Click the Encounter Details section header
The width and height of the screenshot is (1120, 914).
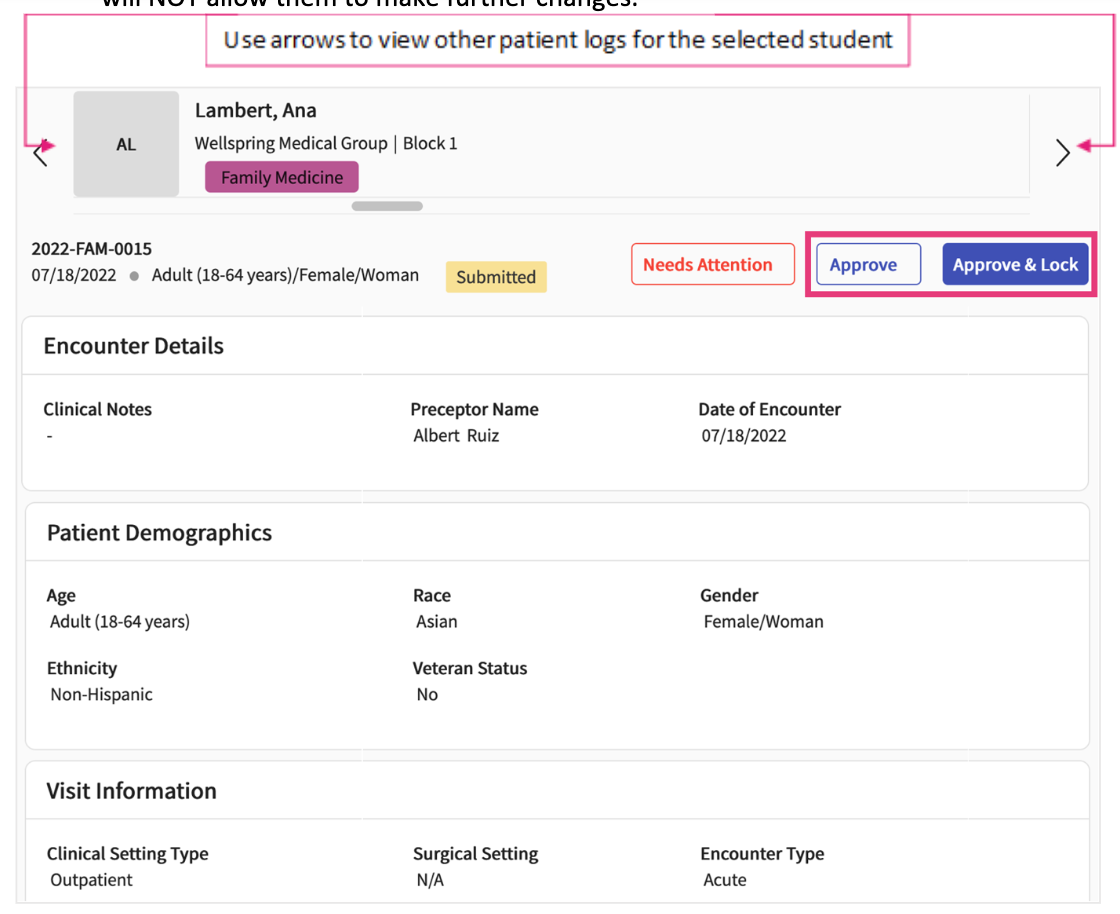(x=134, y=346)
